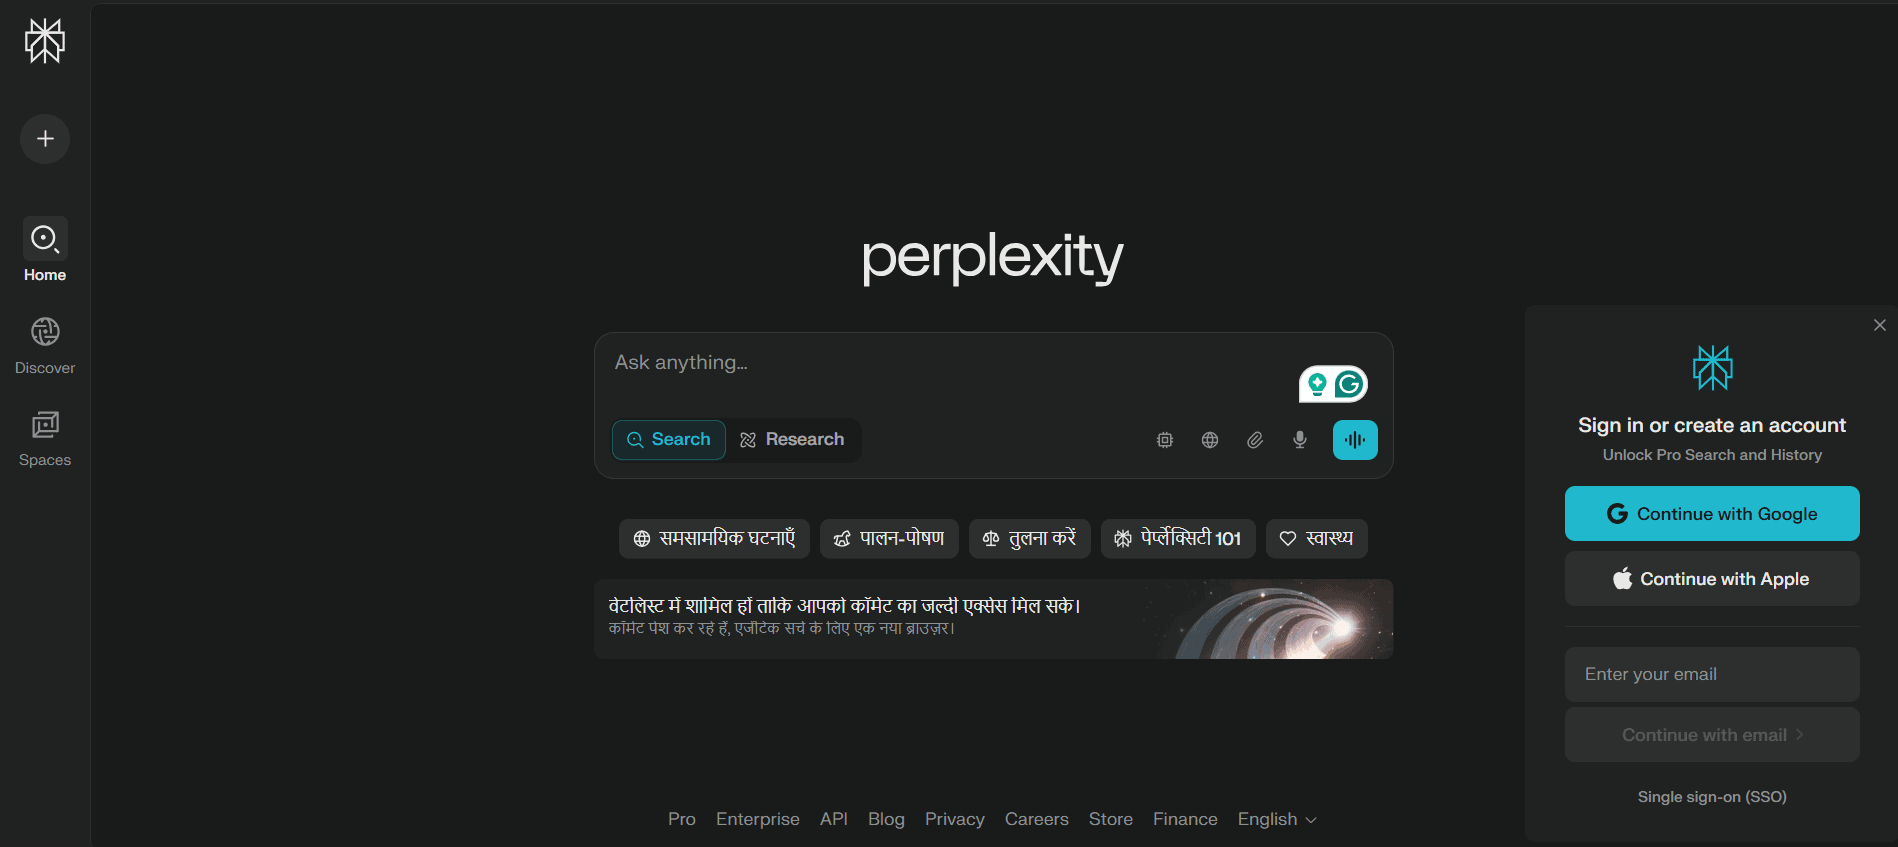Viewport: 1898px width, 847px height.
Task: Click Continue with Apple
Action: [x=1712, y=579]
